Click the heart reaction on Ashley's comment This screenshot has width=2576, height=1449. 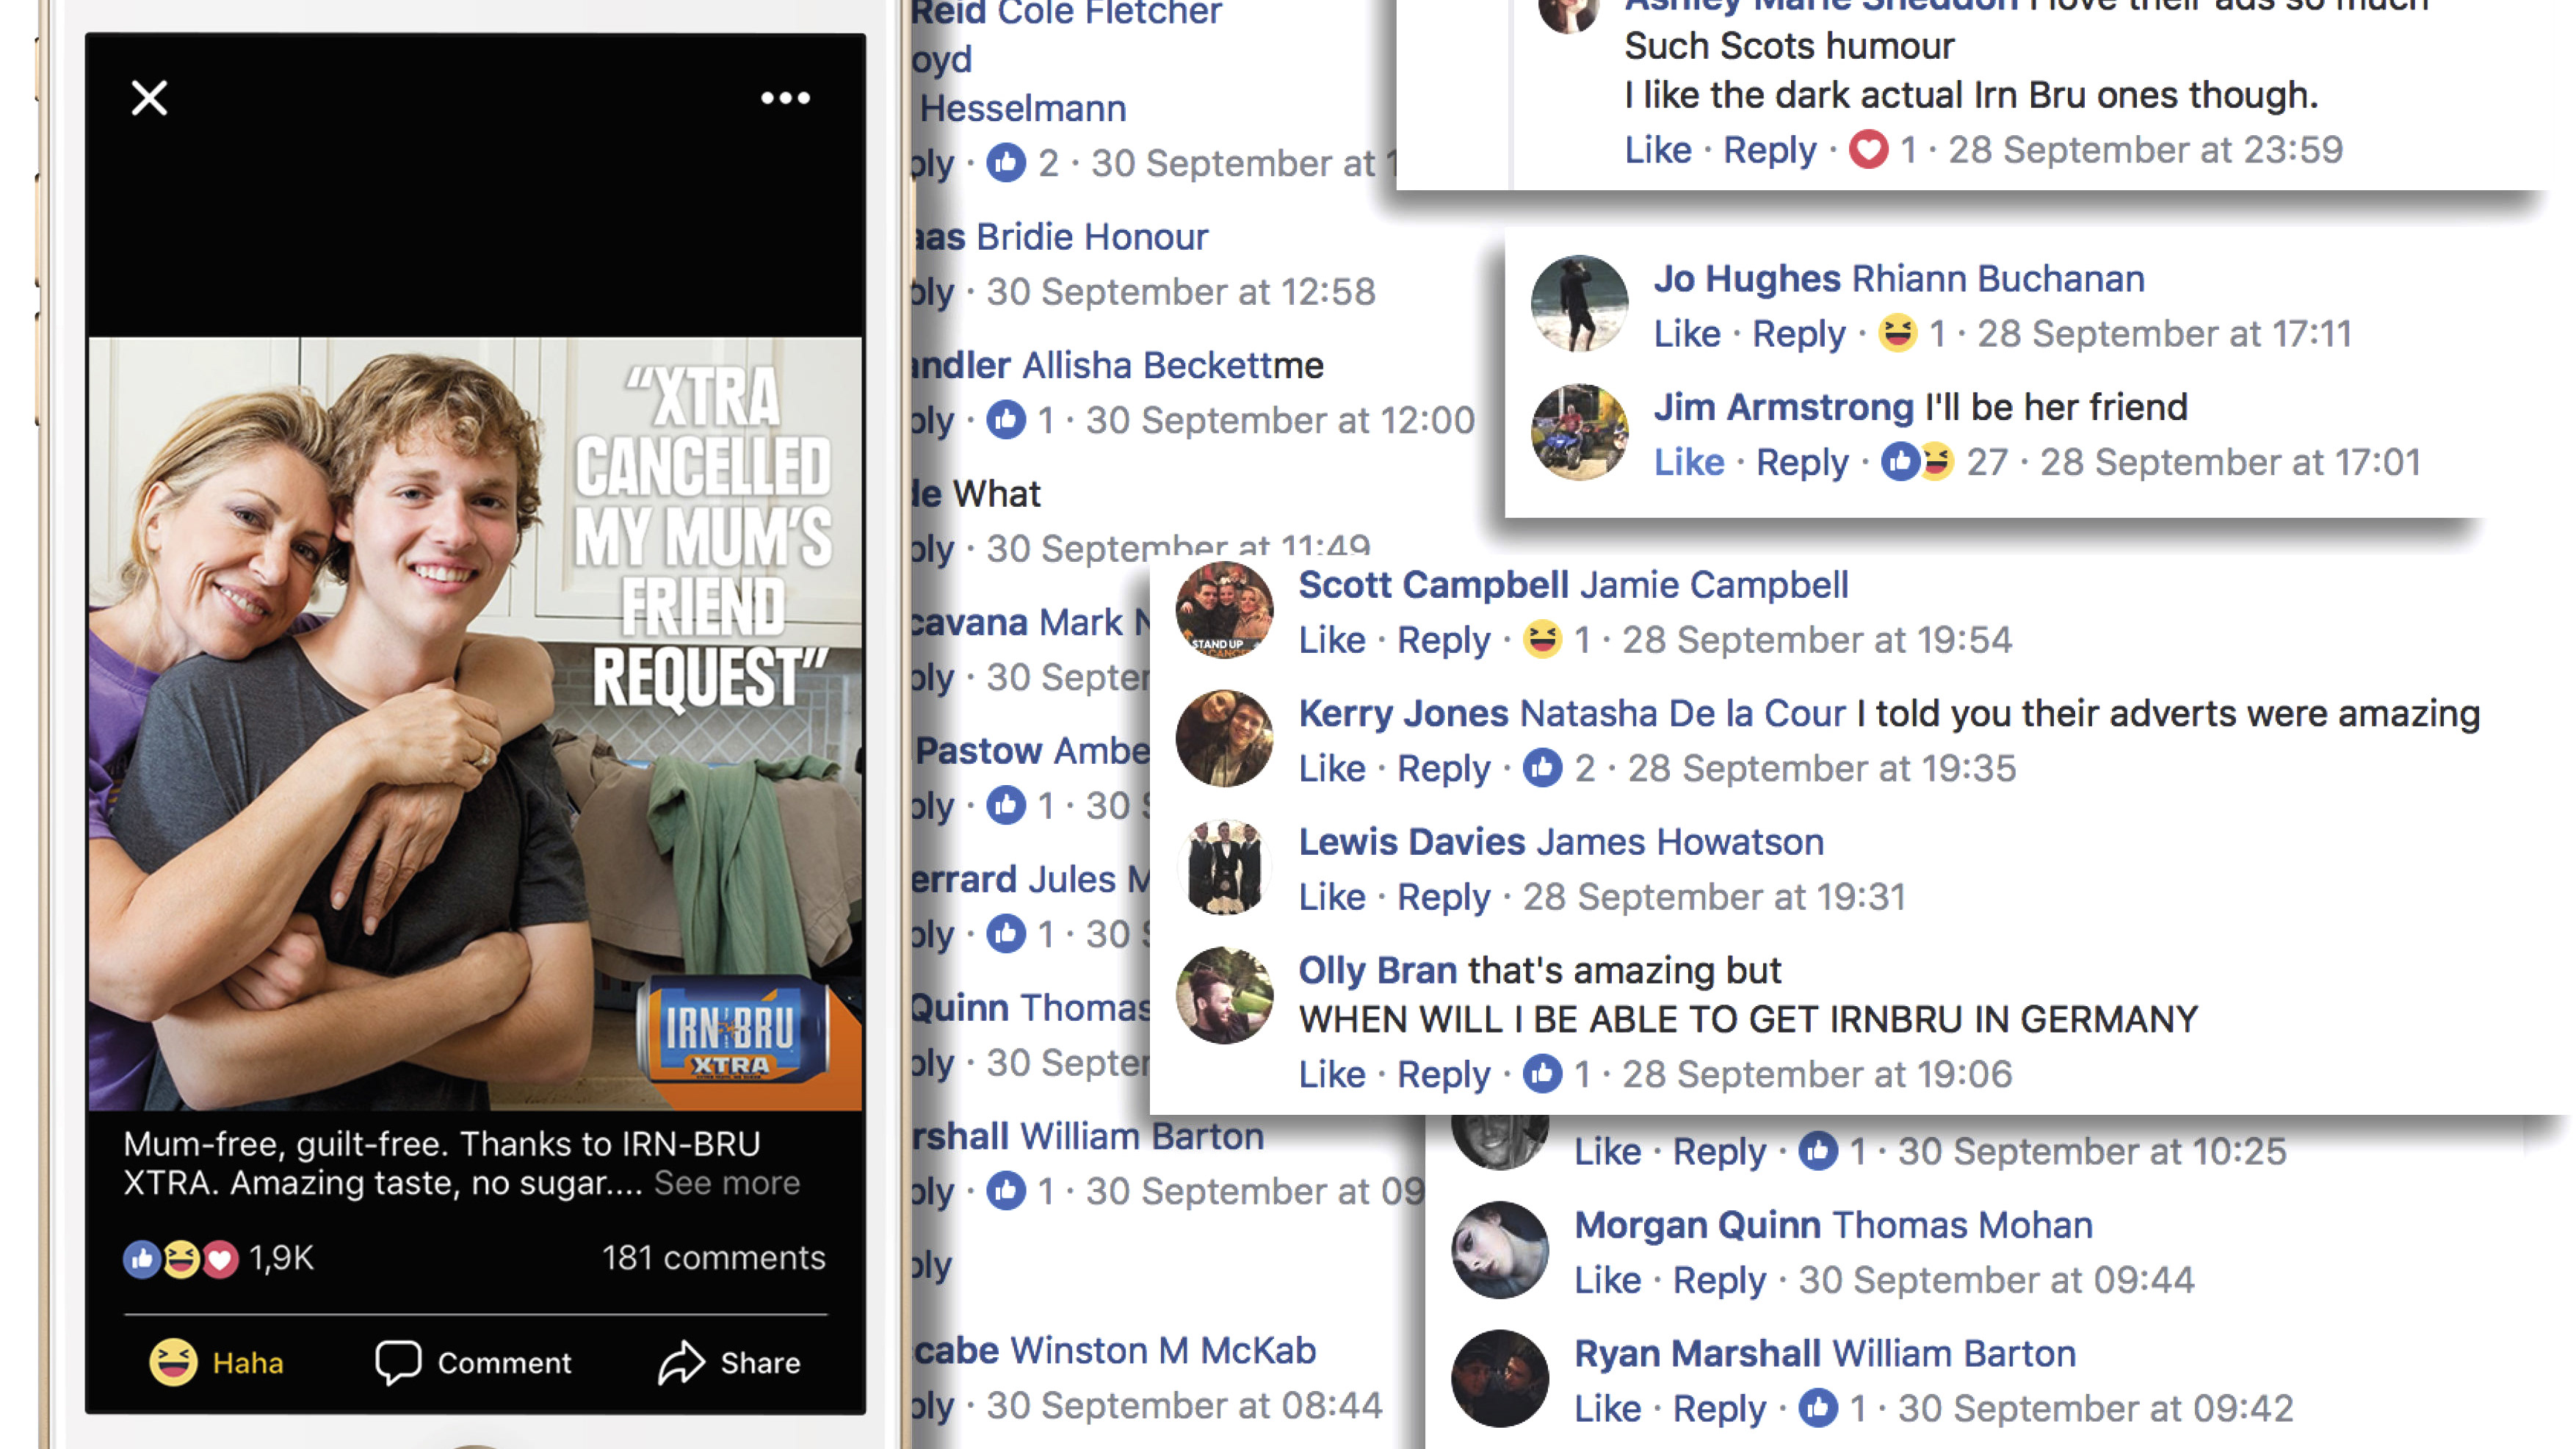1868,150
